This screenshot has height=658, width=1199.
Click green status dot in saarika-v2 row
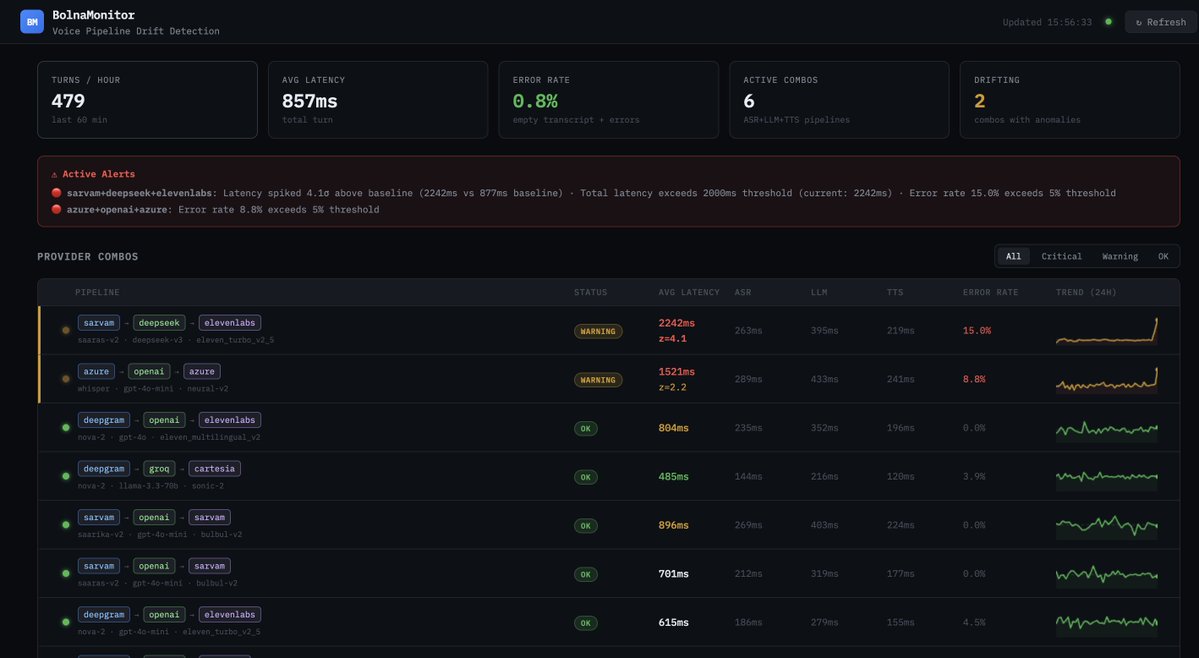point(66,525)
